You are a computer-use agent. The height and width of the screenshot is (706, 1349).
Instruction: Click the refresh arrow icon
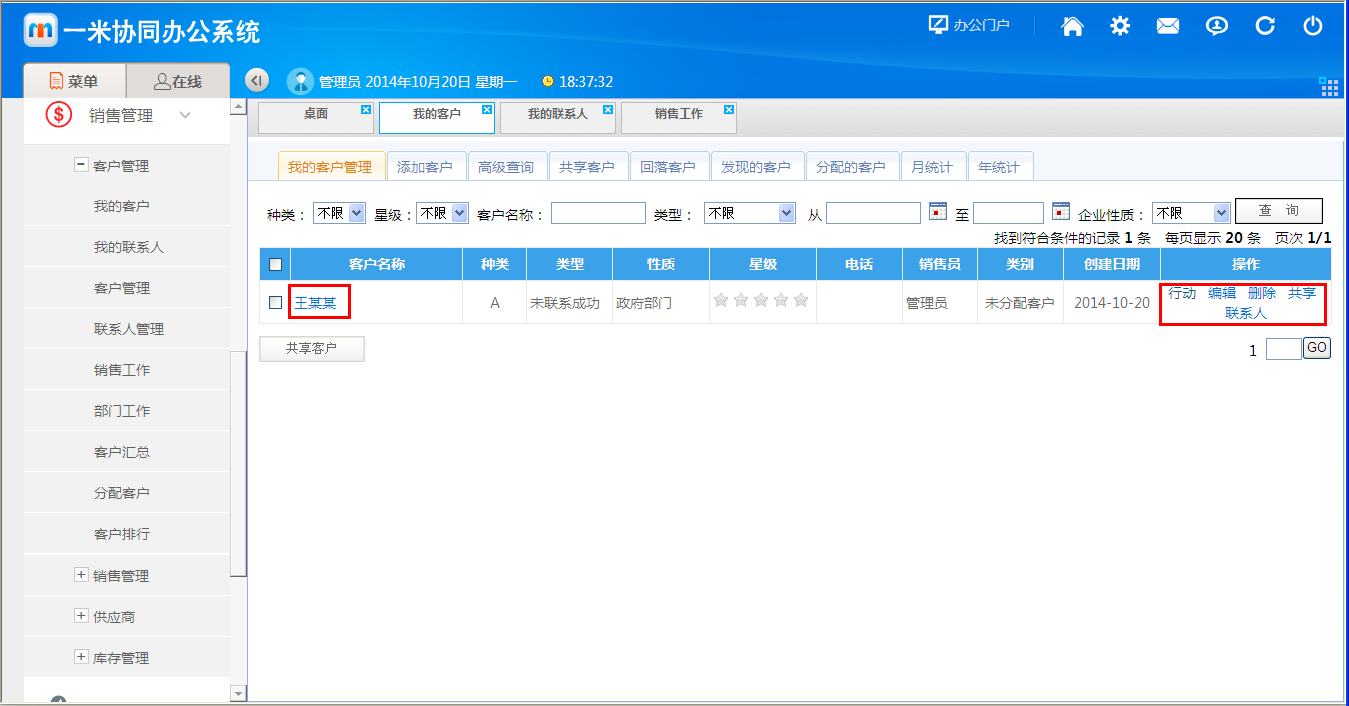[1265, 26]
